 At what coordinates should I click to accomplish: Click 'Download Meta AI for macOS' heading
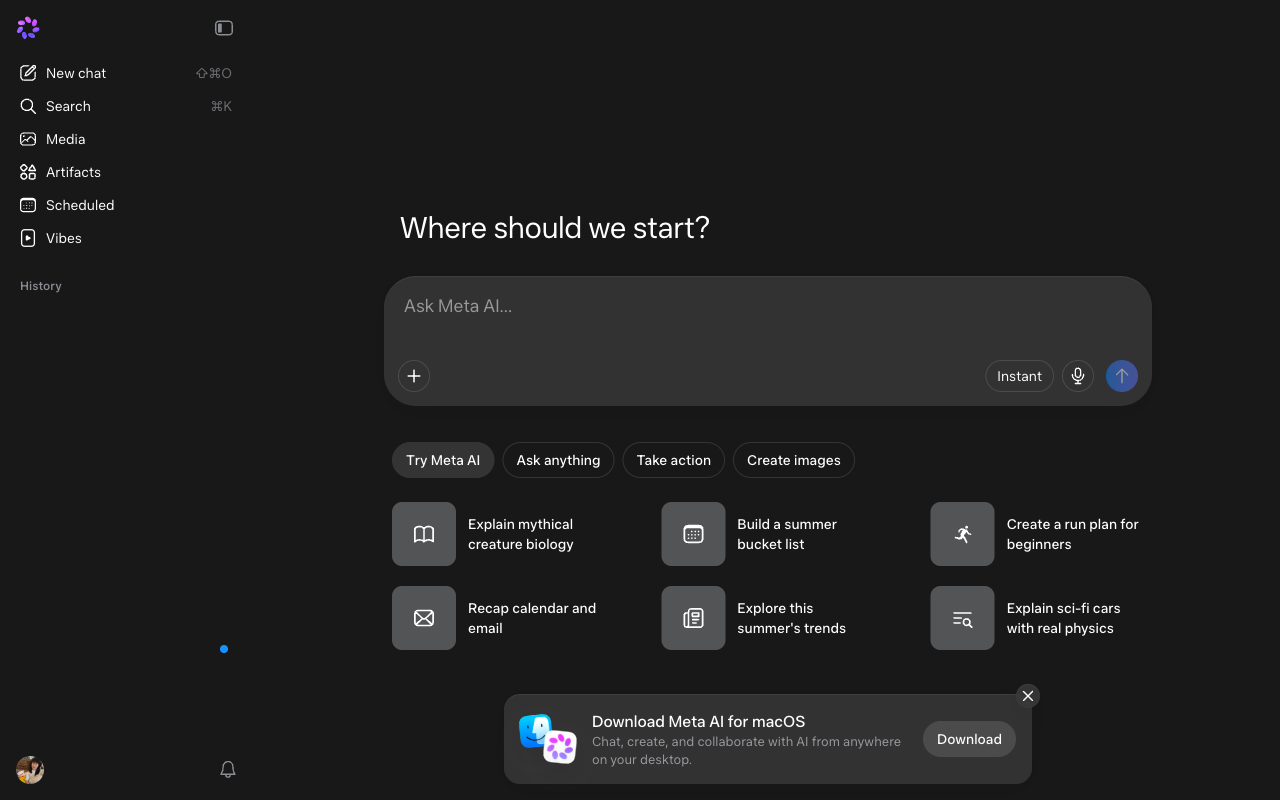coord(698,721)
